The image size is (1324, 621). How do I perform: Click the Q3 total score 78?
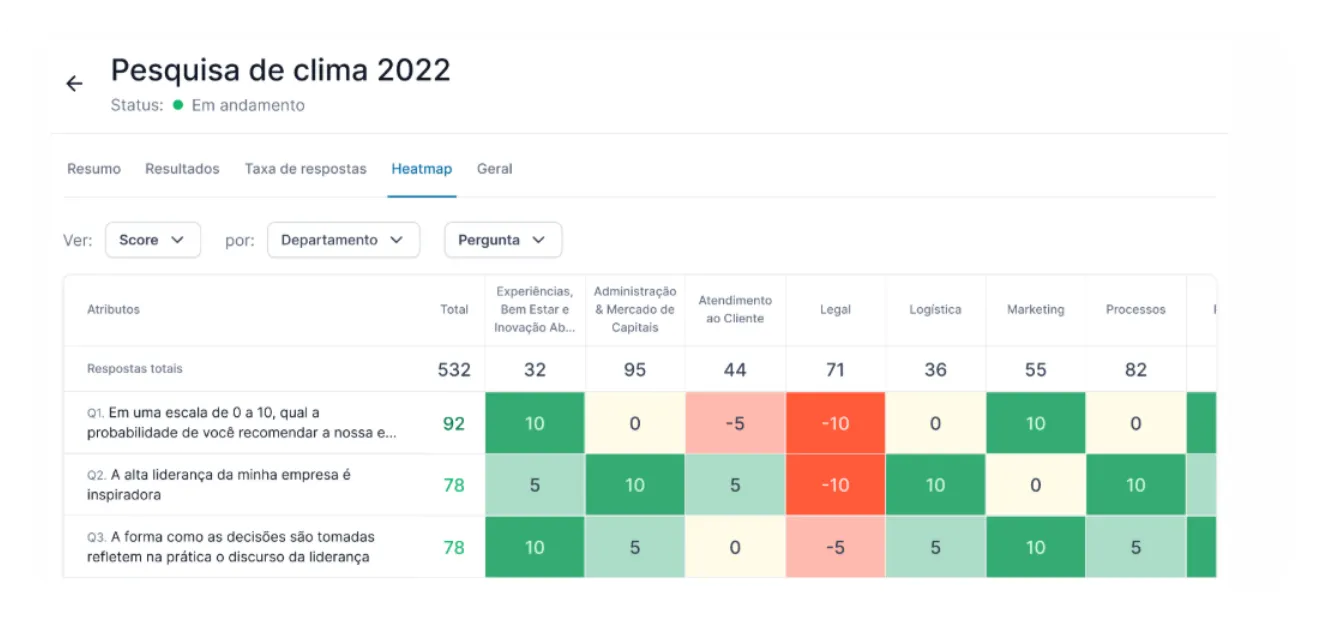coord(454,547)
